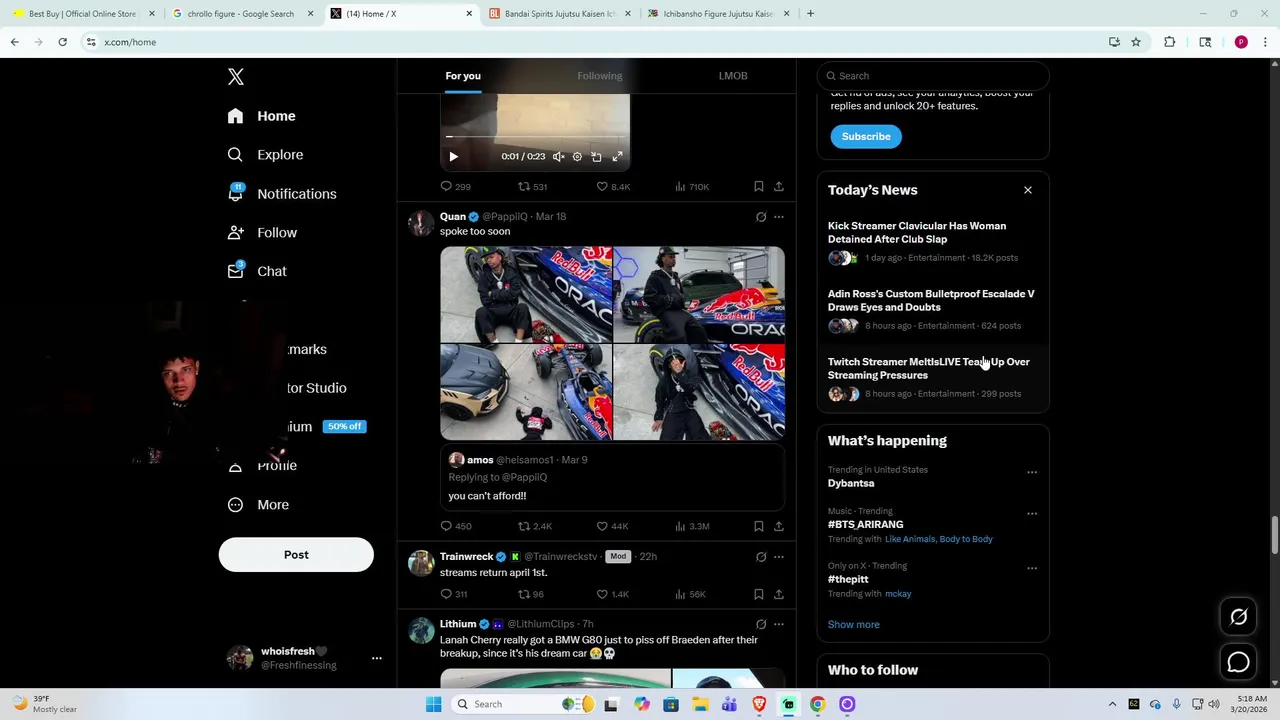Click the white Post button
Viewport: 1280px width, 720px height.
click(296, 555)
